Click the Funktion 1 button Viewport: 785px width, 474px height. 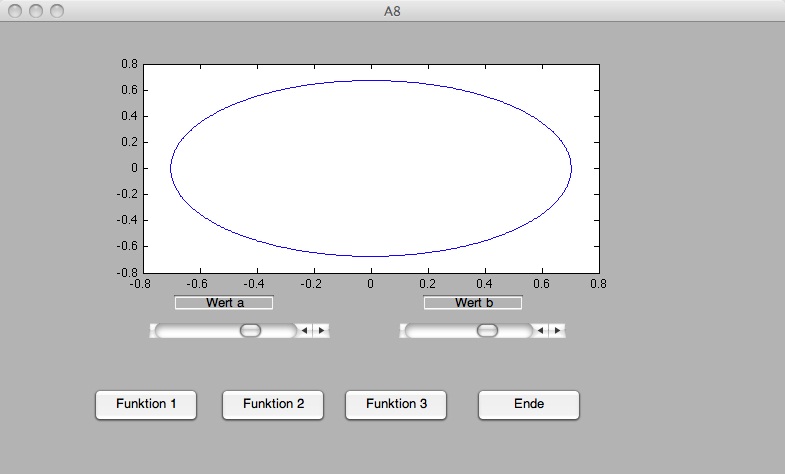click(146, 404)
